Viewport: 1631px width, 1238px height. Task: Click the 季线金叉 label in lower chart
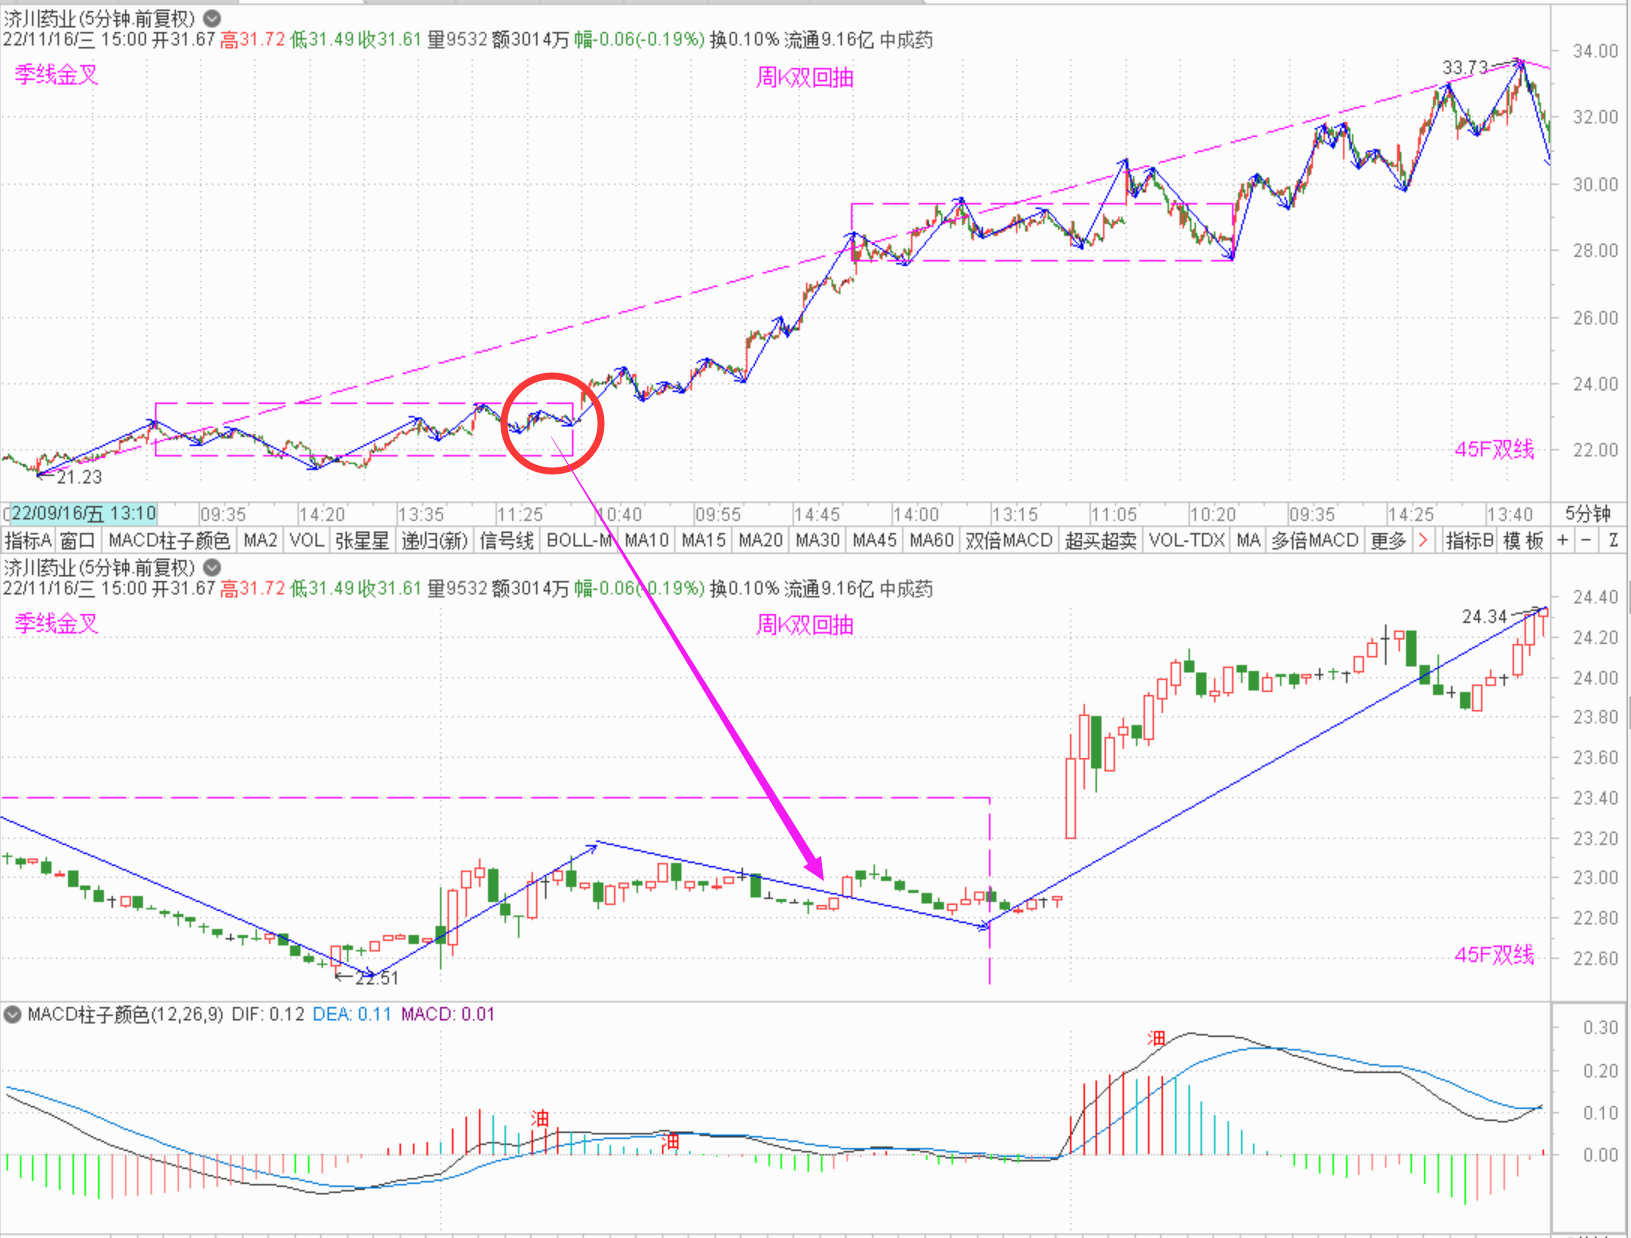pos(57,624)
